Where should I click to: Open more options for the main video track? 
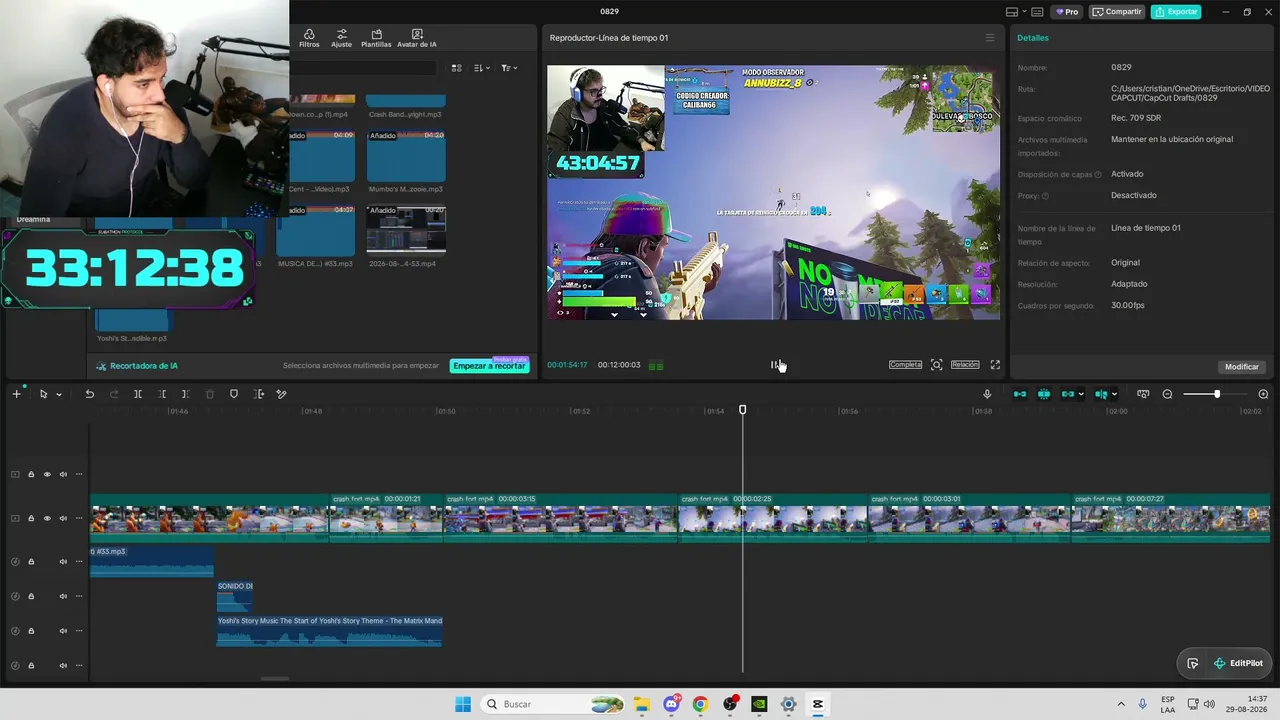(x=79, y=518)
